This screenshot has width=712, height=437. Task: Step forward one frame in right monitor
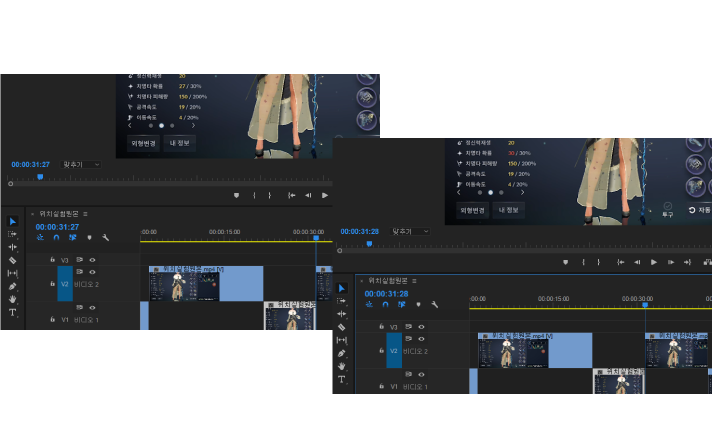(x=671, y=262)
